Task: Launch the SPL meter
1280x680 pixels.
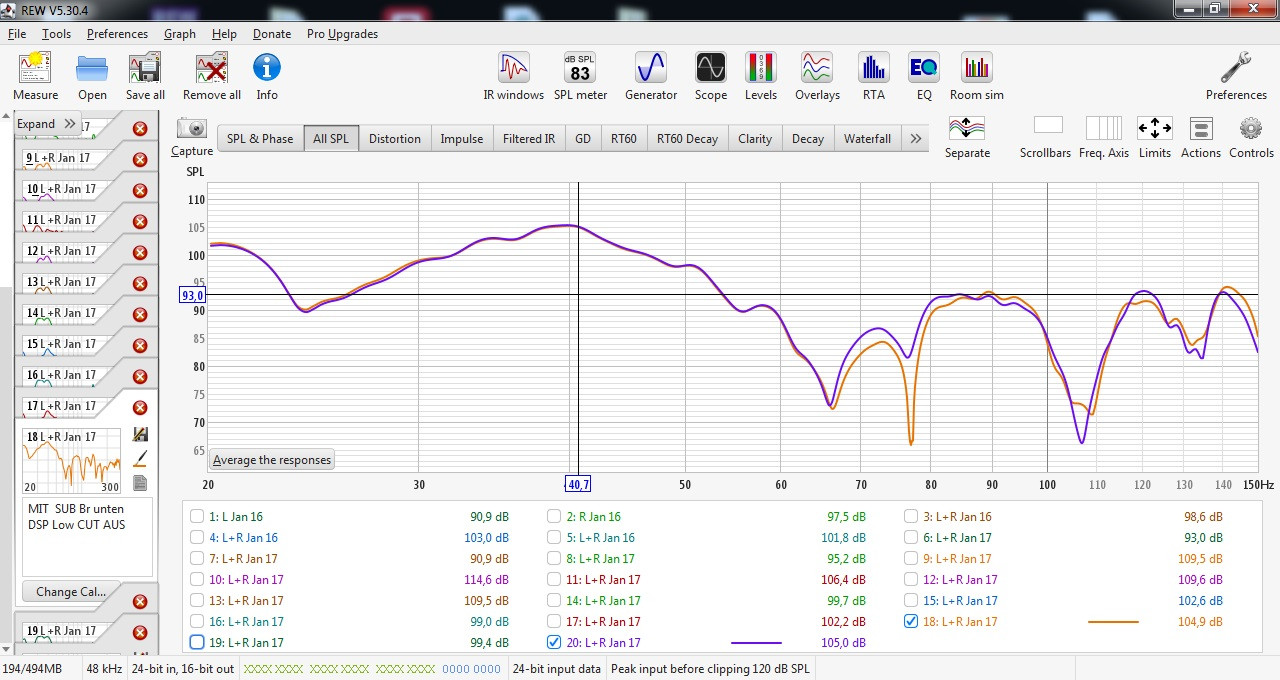Action: pos(580,76)
